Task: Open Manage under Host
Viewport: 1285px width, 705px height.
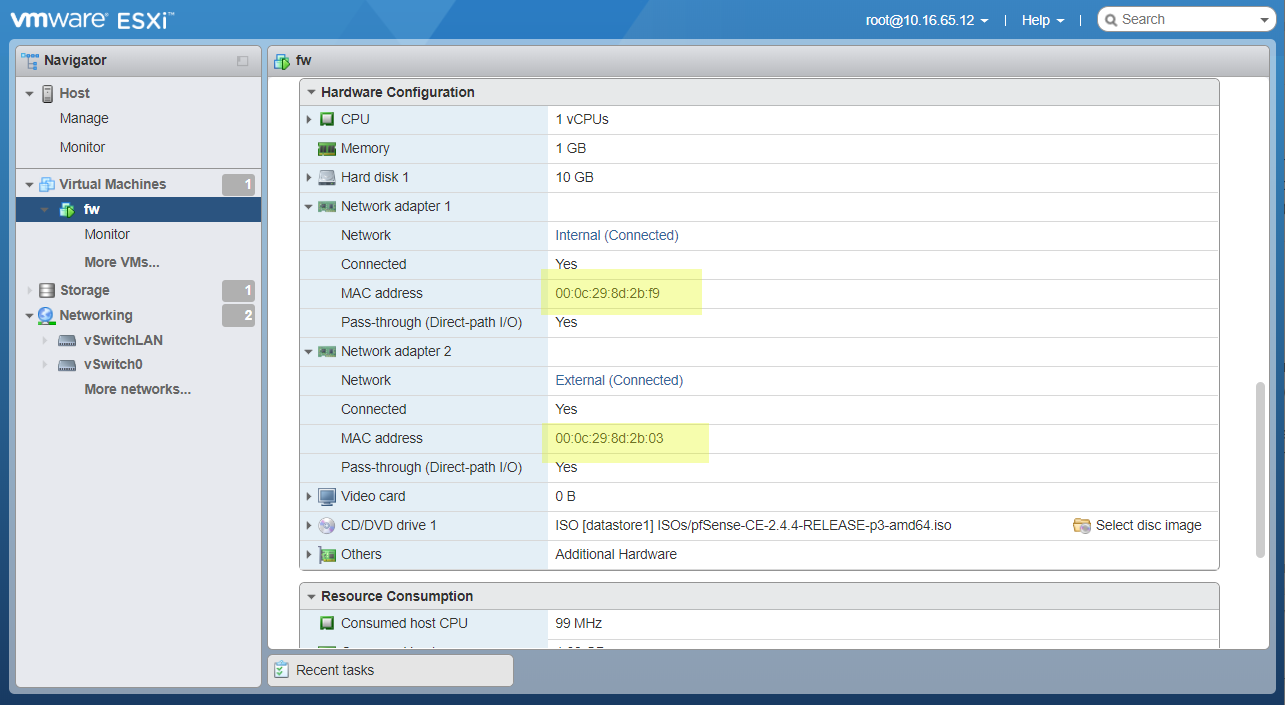Action: (x=84, y=118)
